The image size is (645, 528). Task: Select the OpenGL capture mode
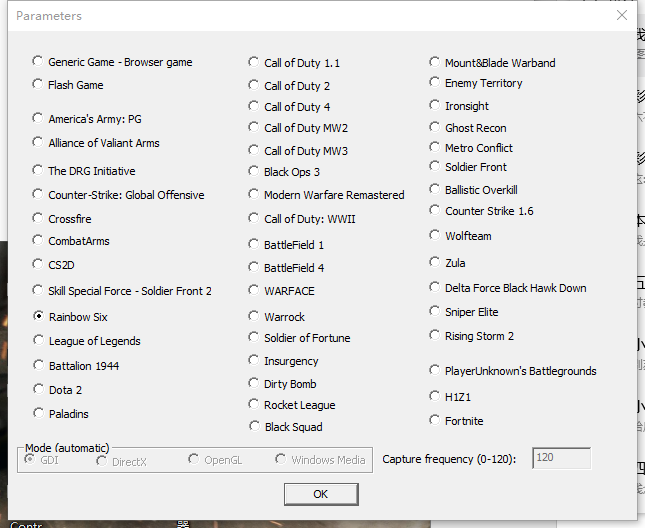tap(194, 460)
